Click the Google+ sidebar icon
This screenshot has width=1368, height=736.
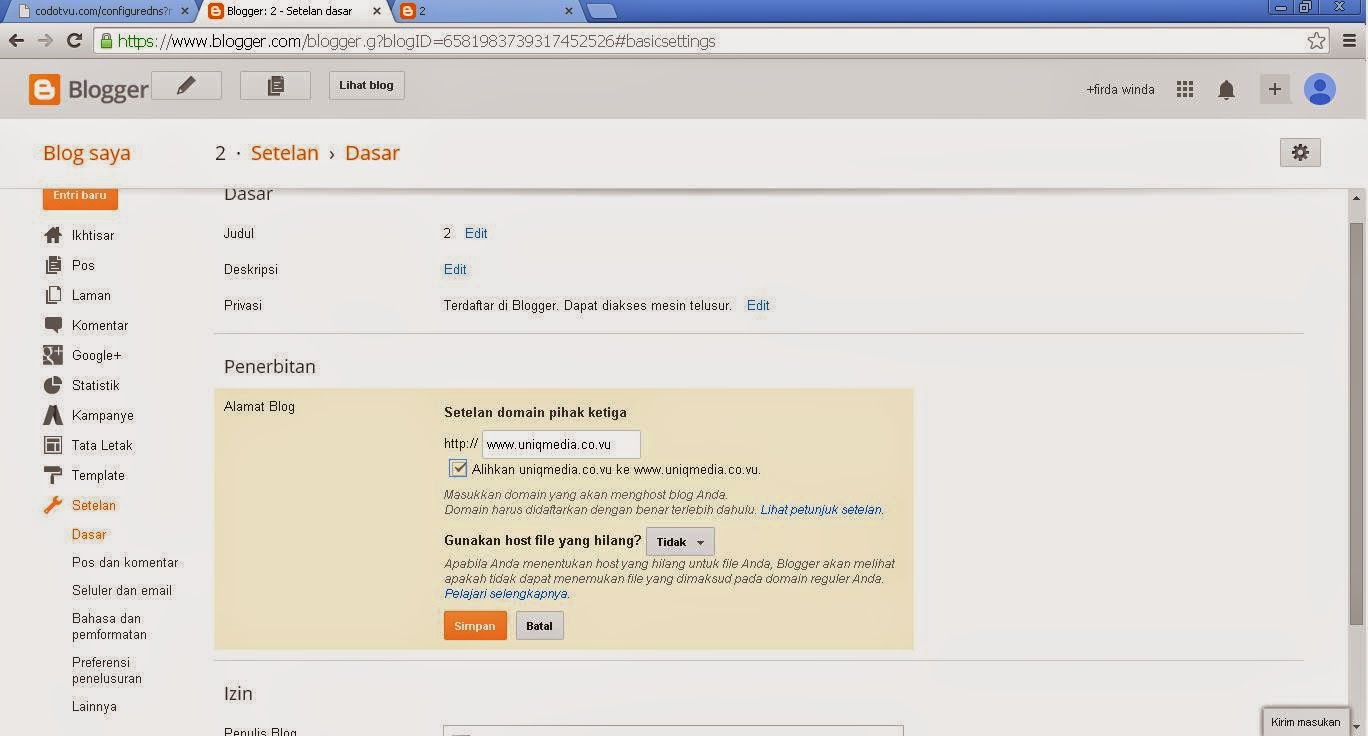click(53, 355)
